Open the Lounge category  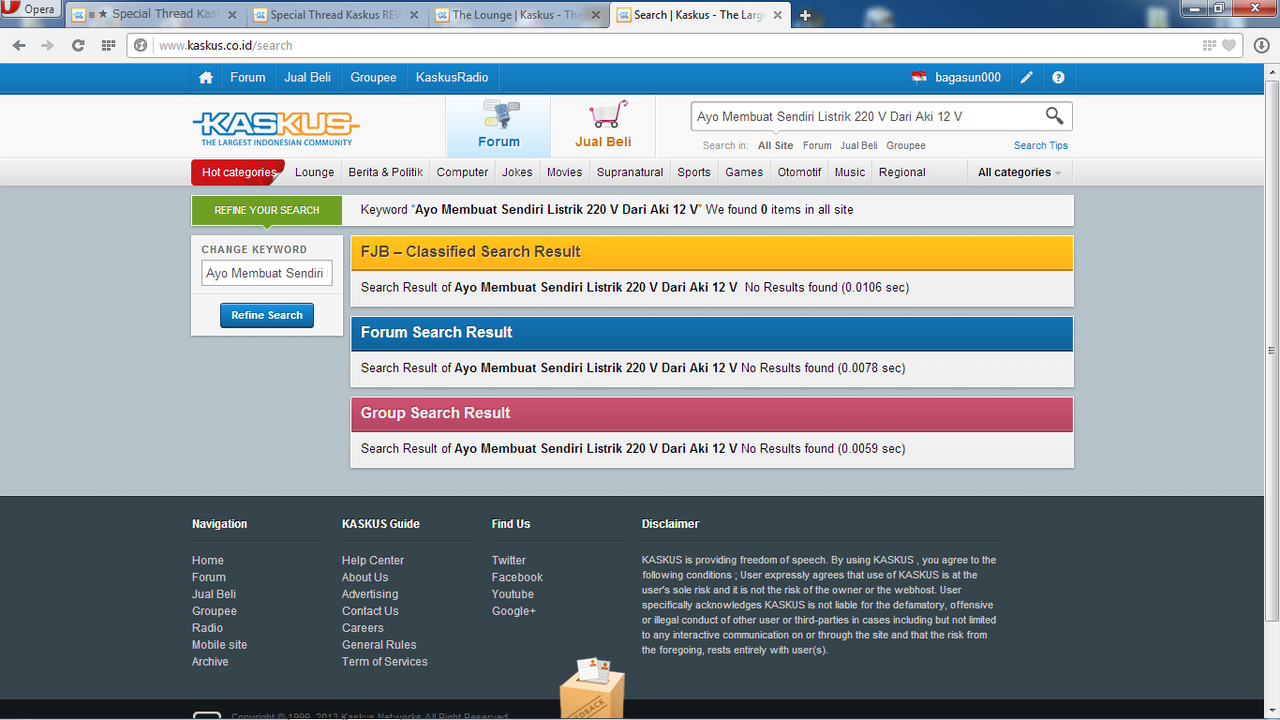314,172
